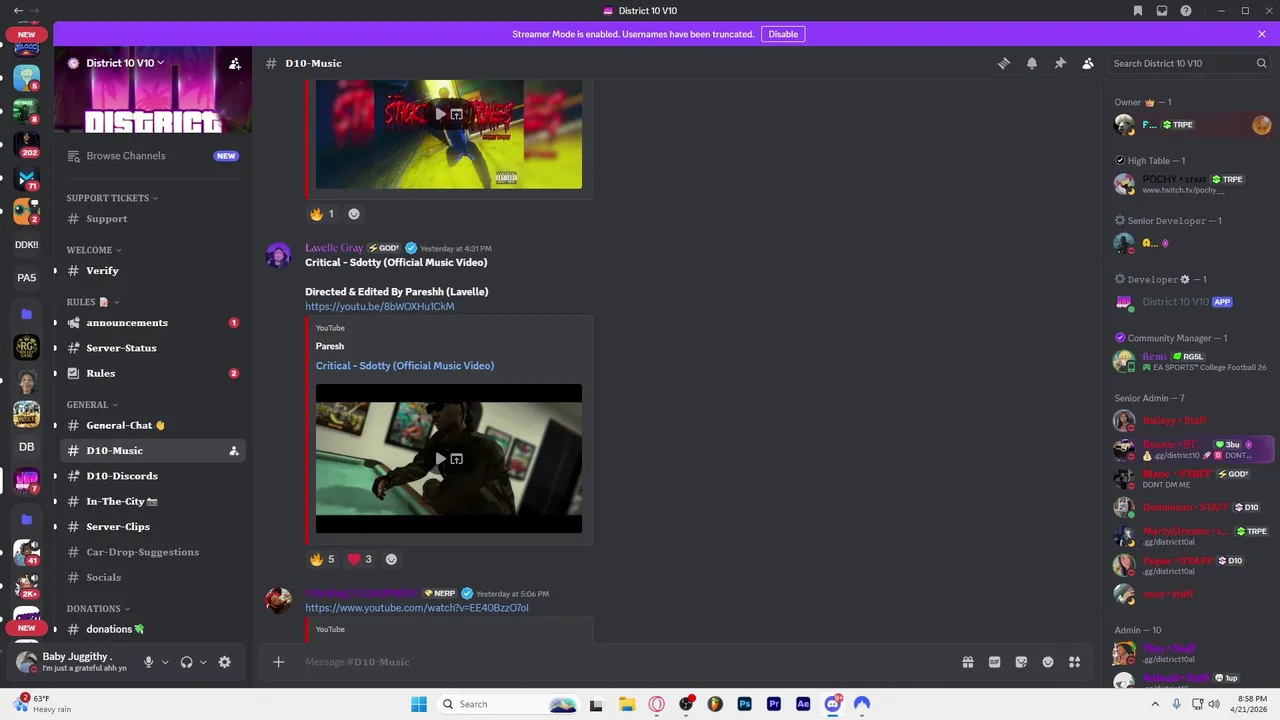Collapse the GENERAL category
Image resolution: width=1280 pixels, height=720 pixels.
point(92,405)
